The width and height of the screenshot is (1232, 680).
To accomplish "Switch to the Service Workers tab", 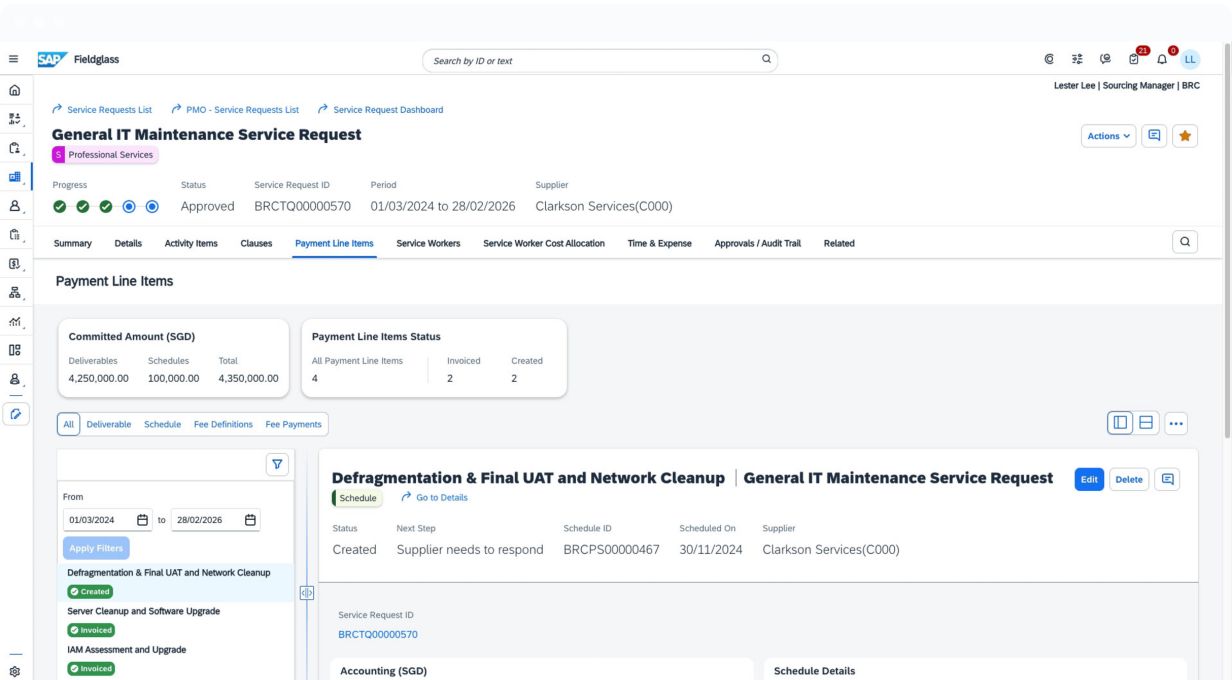I will coord(428,243).
